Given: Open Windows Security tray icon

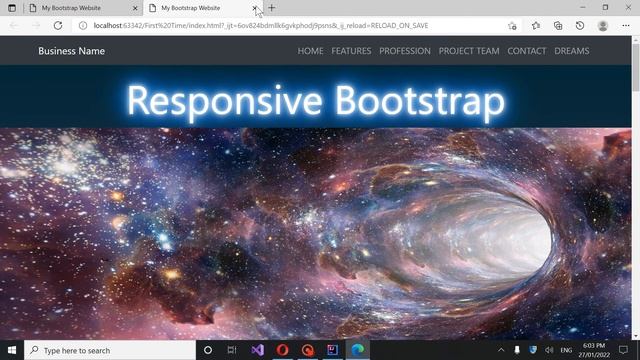Looking at the screenshot, I should (533, 350).
